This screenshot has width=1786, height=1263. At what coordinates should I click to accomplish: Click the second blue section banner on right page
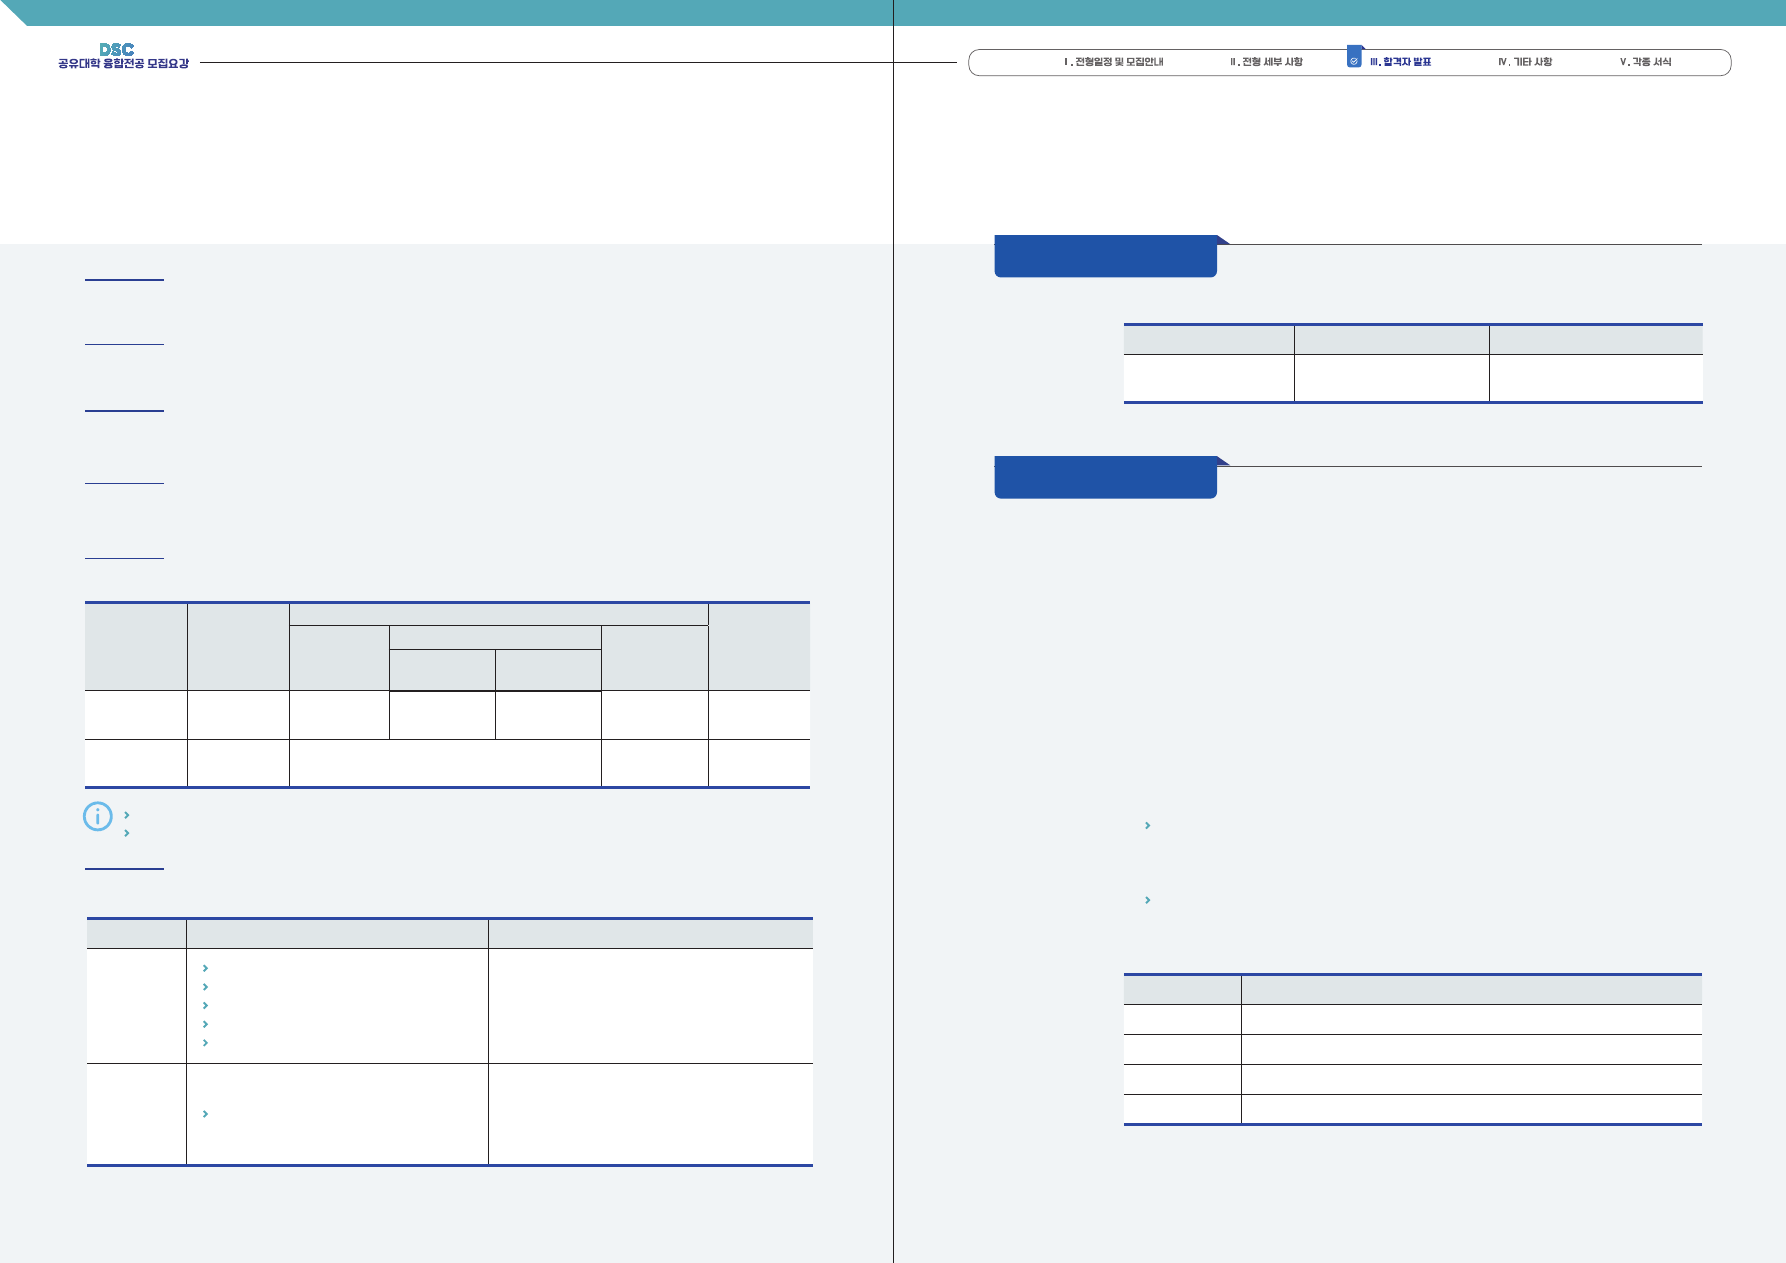1105,478
